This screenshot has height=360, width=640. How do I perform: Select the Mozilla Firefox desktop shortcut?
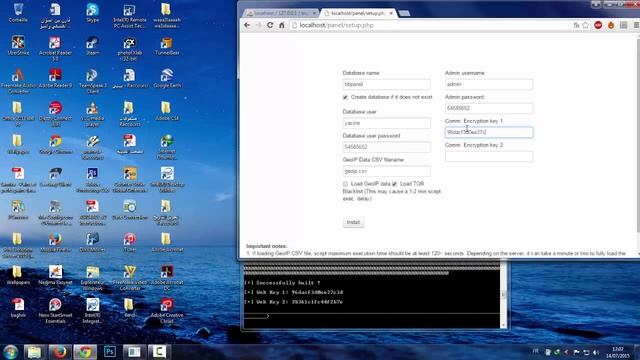click(55, 242)
